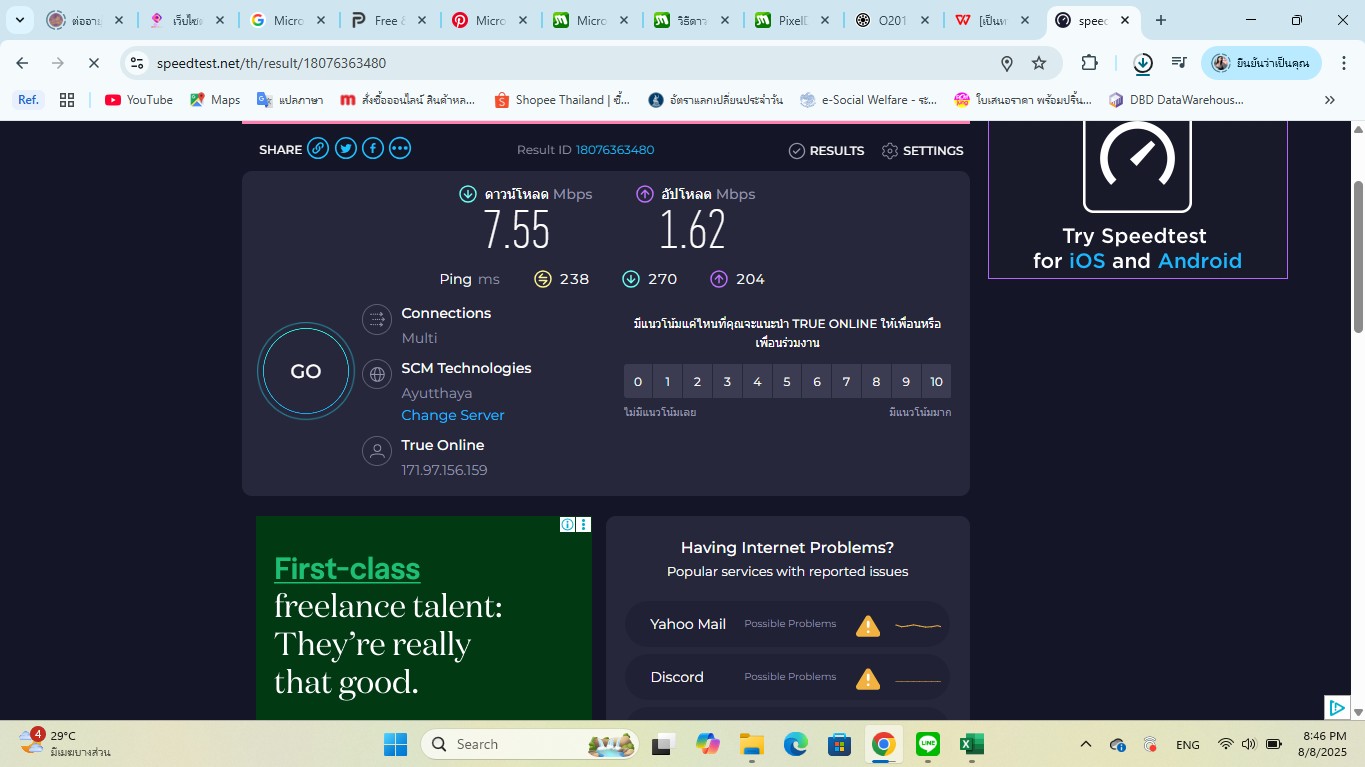Rate recommendation score 10

(936, 381)
